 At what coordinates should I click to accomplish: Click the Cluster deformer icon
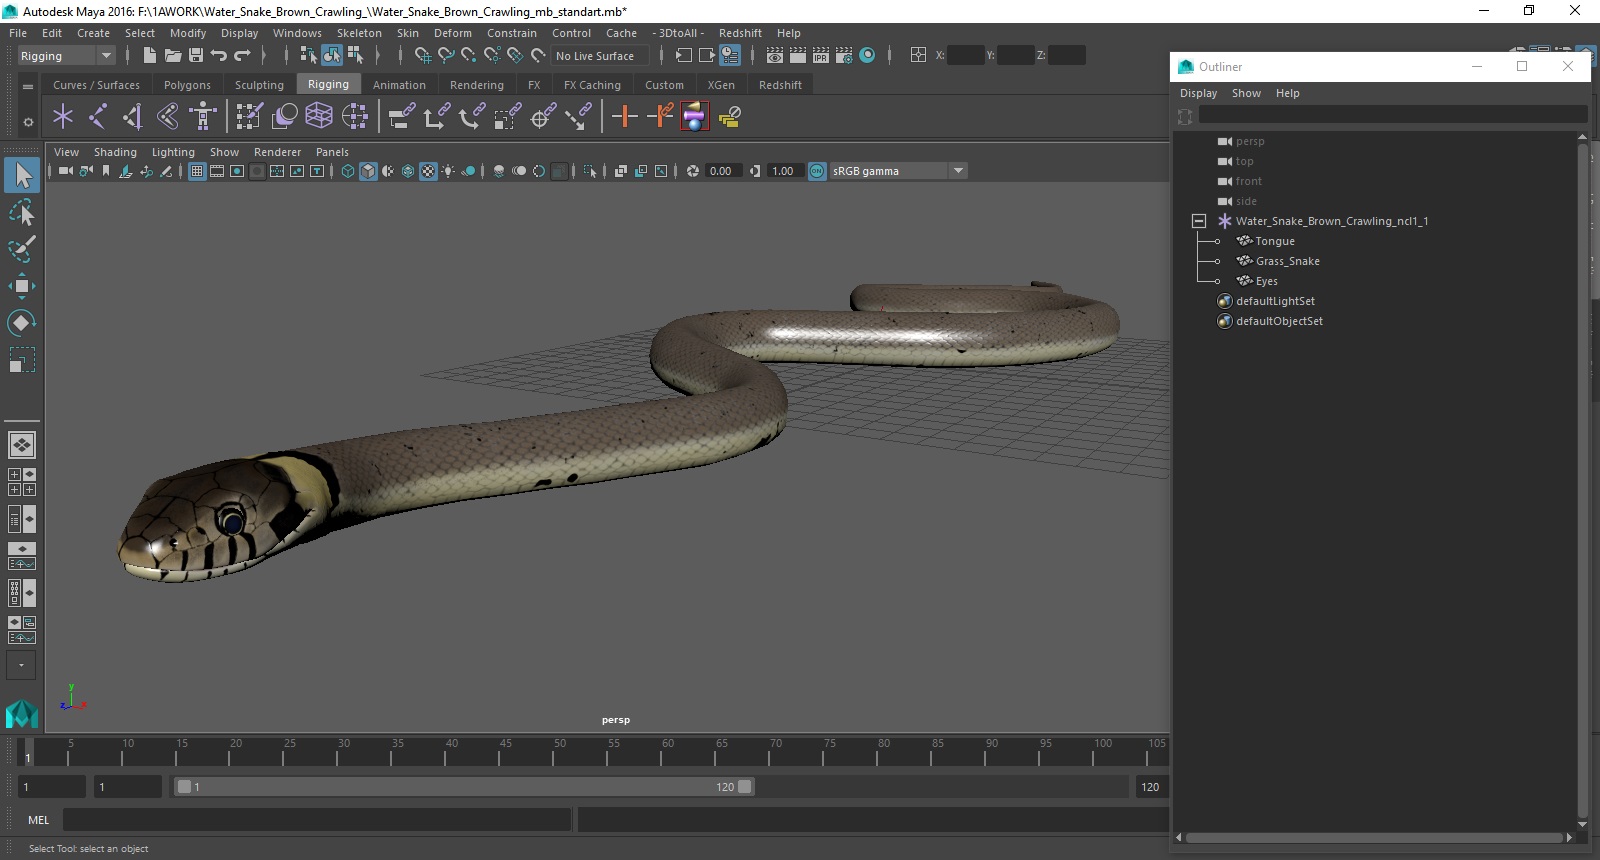click(354, 117)
